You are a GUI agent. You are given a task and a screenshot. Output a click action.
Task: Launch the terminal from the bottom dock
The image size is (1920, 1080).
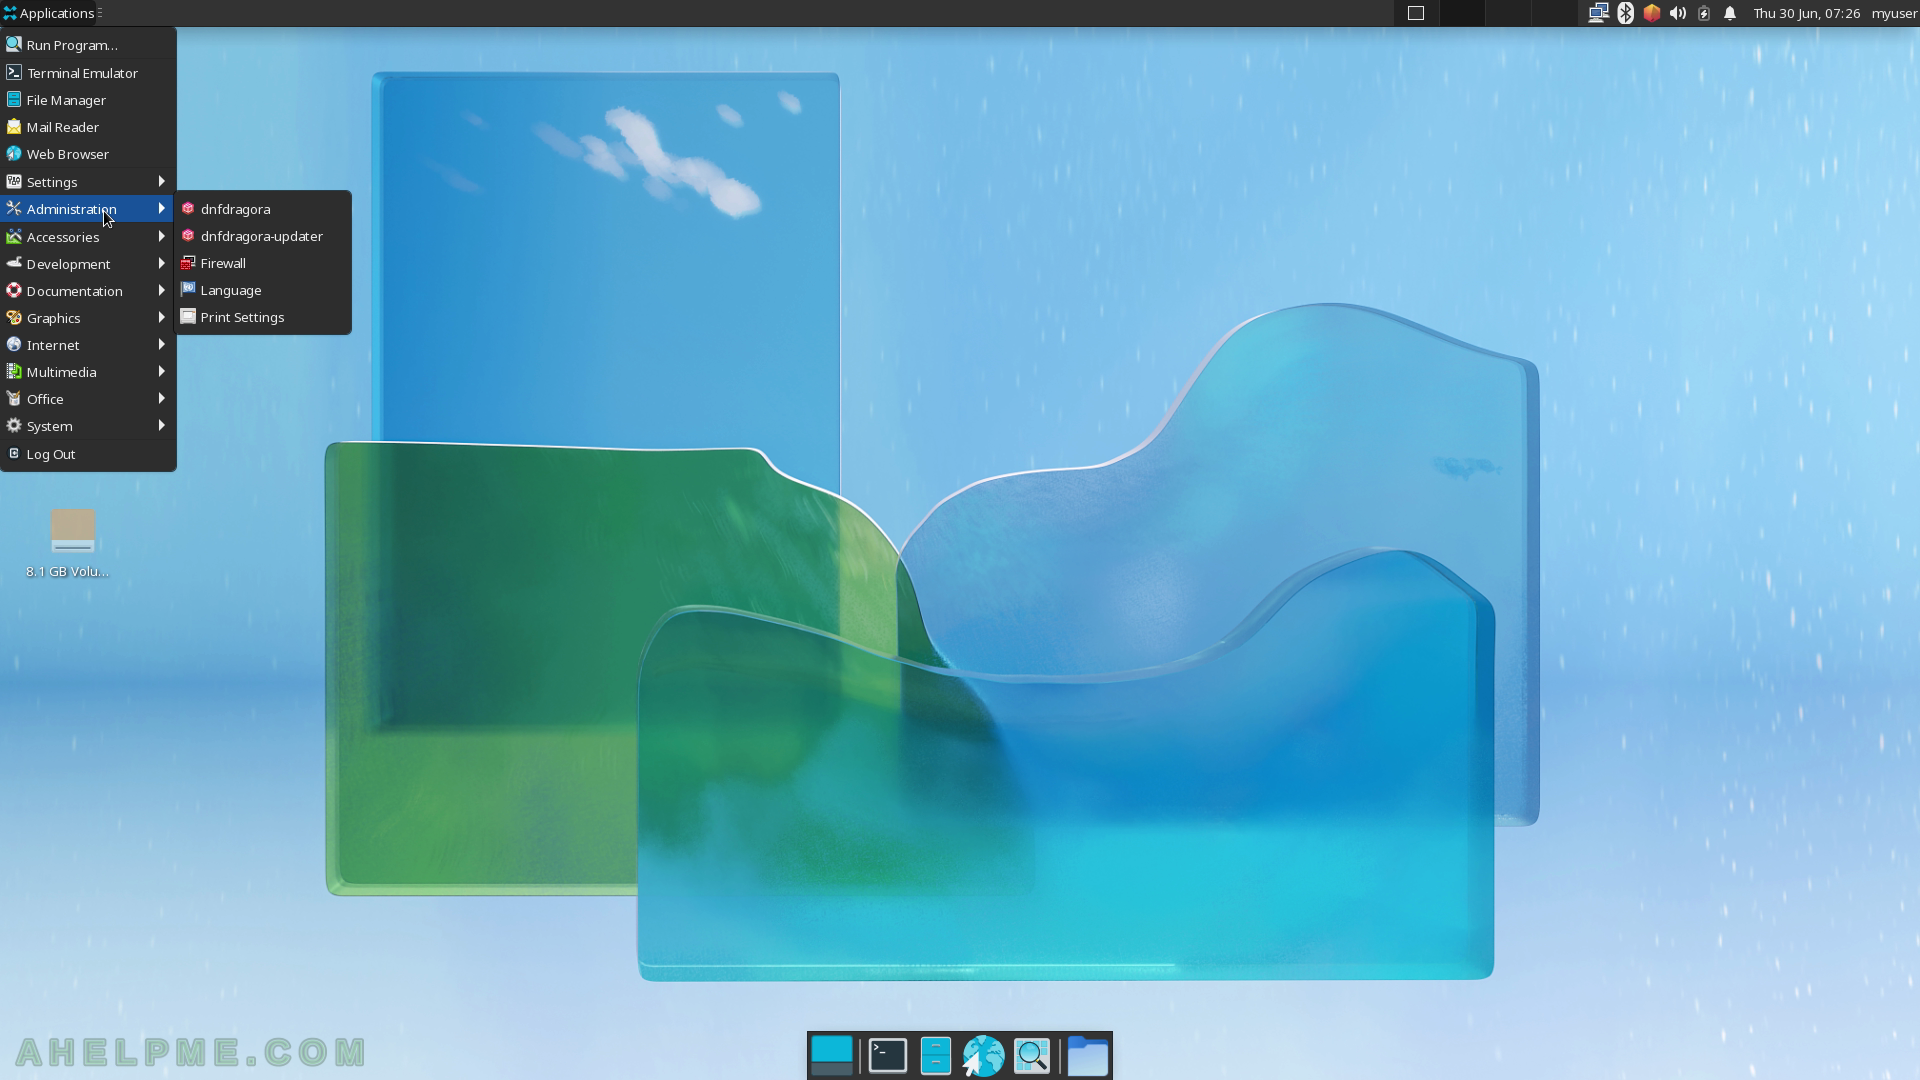(x=888, y=1056)
